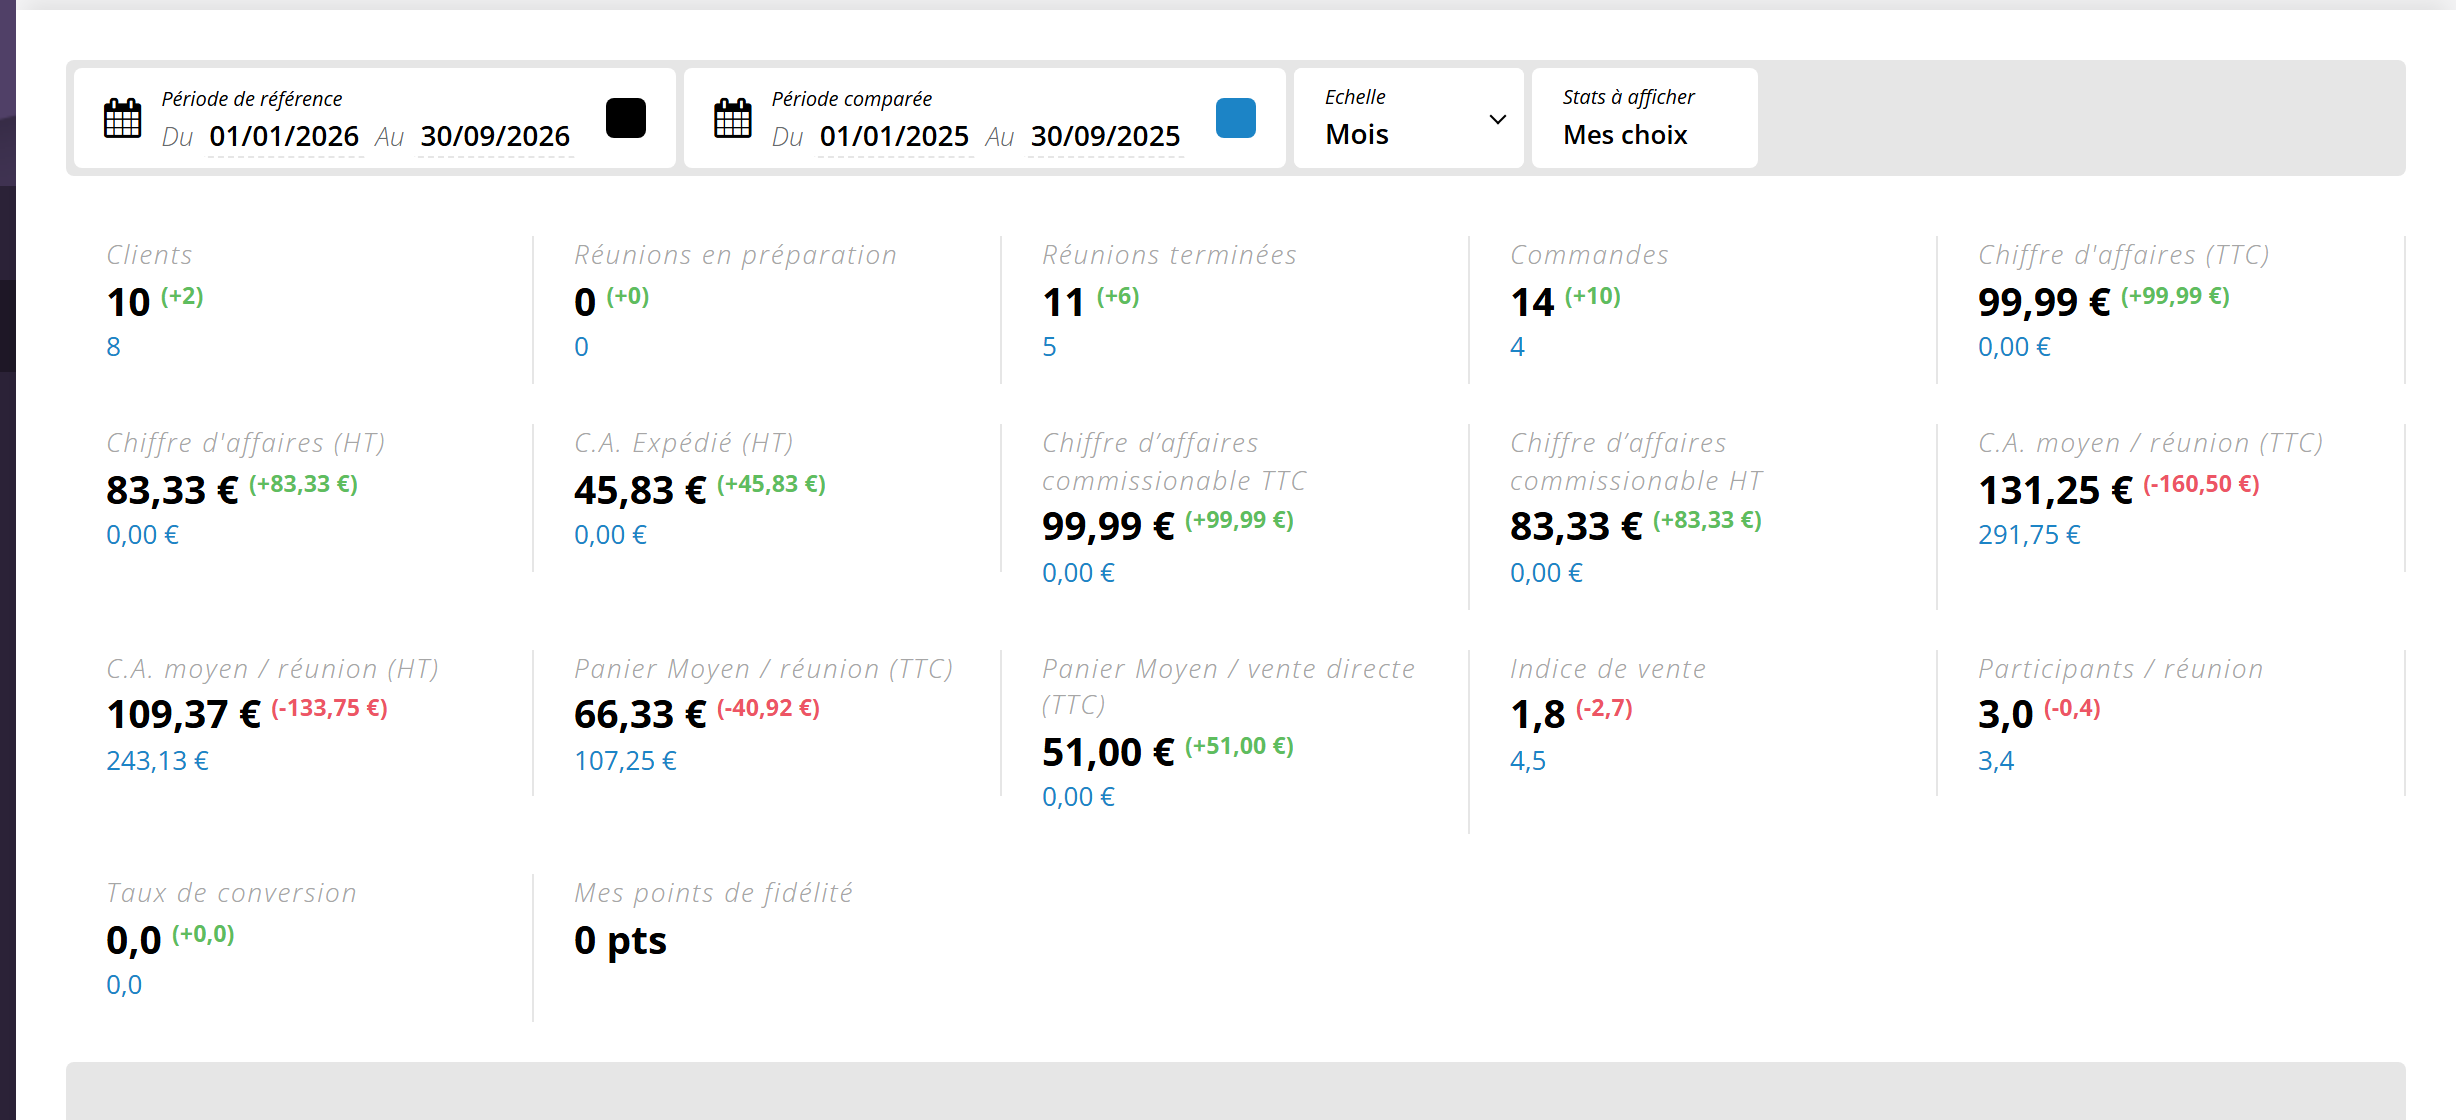Image resolution: width=2456 pixels, height=1120 pixels.
Task: Edit compared end date 30/09/2025
Action: (1105, 136)
